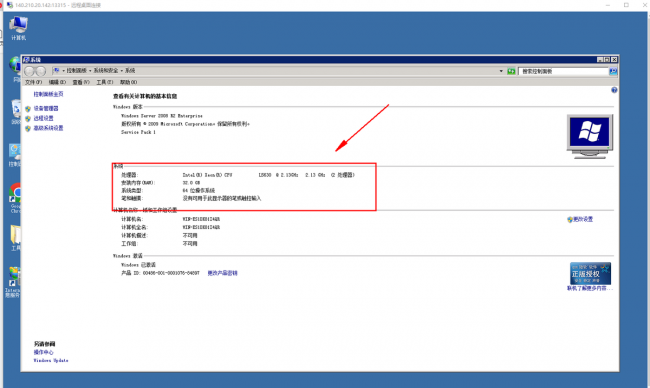Open the Computer desktop icon
650x388 pixels.
pos(18,28)
